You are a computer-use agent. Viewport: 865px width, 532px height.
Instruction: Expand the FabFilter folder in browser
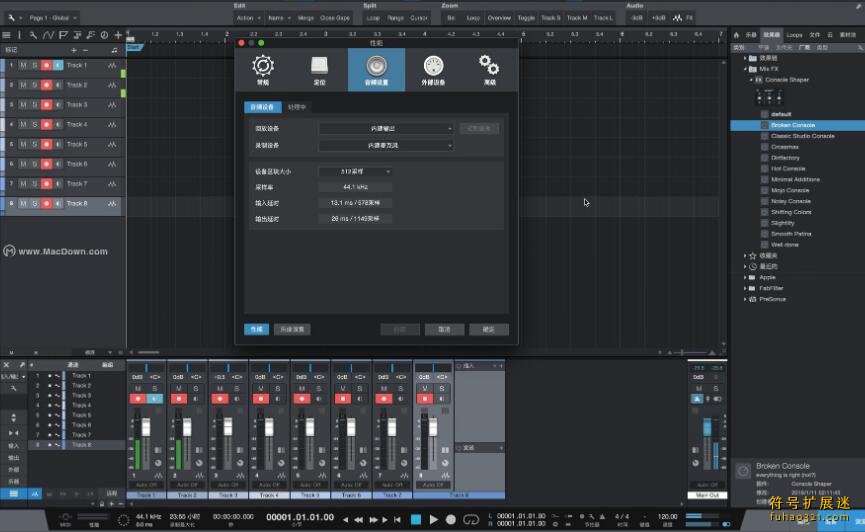tap(745, 288)
